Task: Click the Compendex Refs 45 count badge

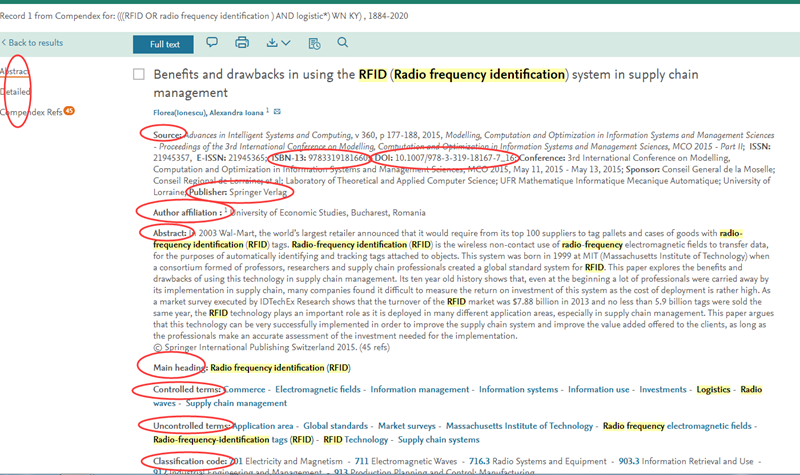Action: (69, 111)
